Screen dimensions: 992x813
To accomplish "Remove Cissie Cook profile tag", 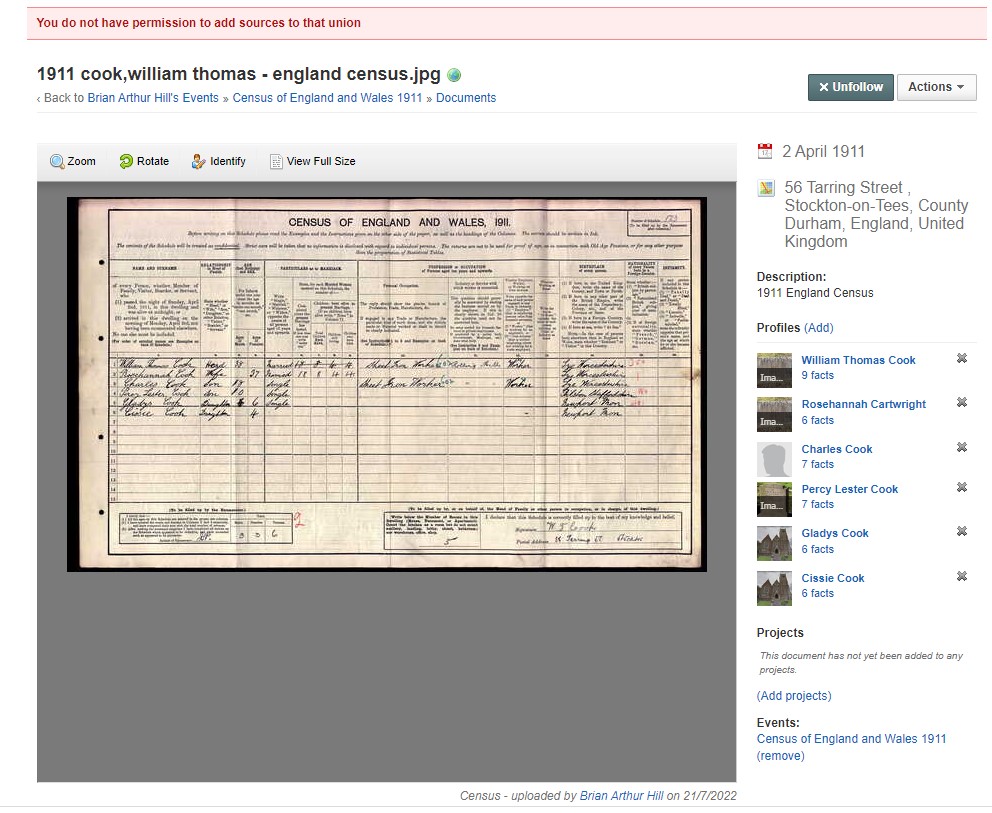I will point(962,576).
